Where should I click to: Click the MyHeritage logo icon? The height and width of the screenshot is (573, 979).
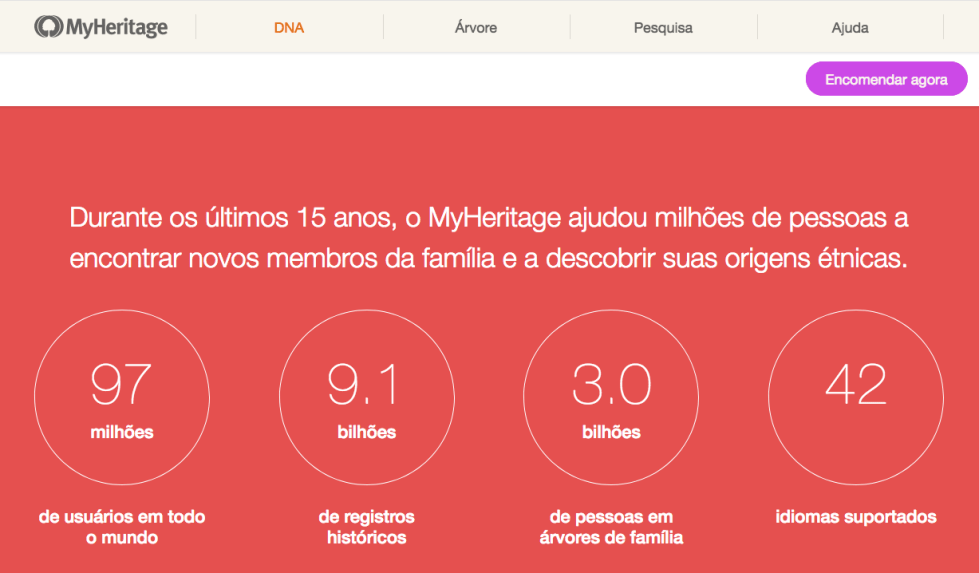coord(48,27)
